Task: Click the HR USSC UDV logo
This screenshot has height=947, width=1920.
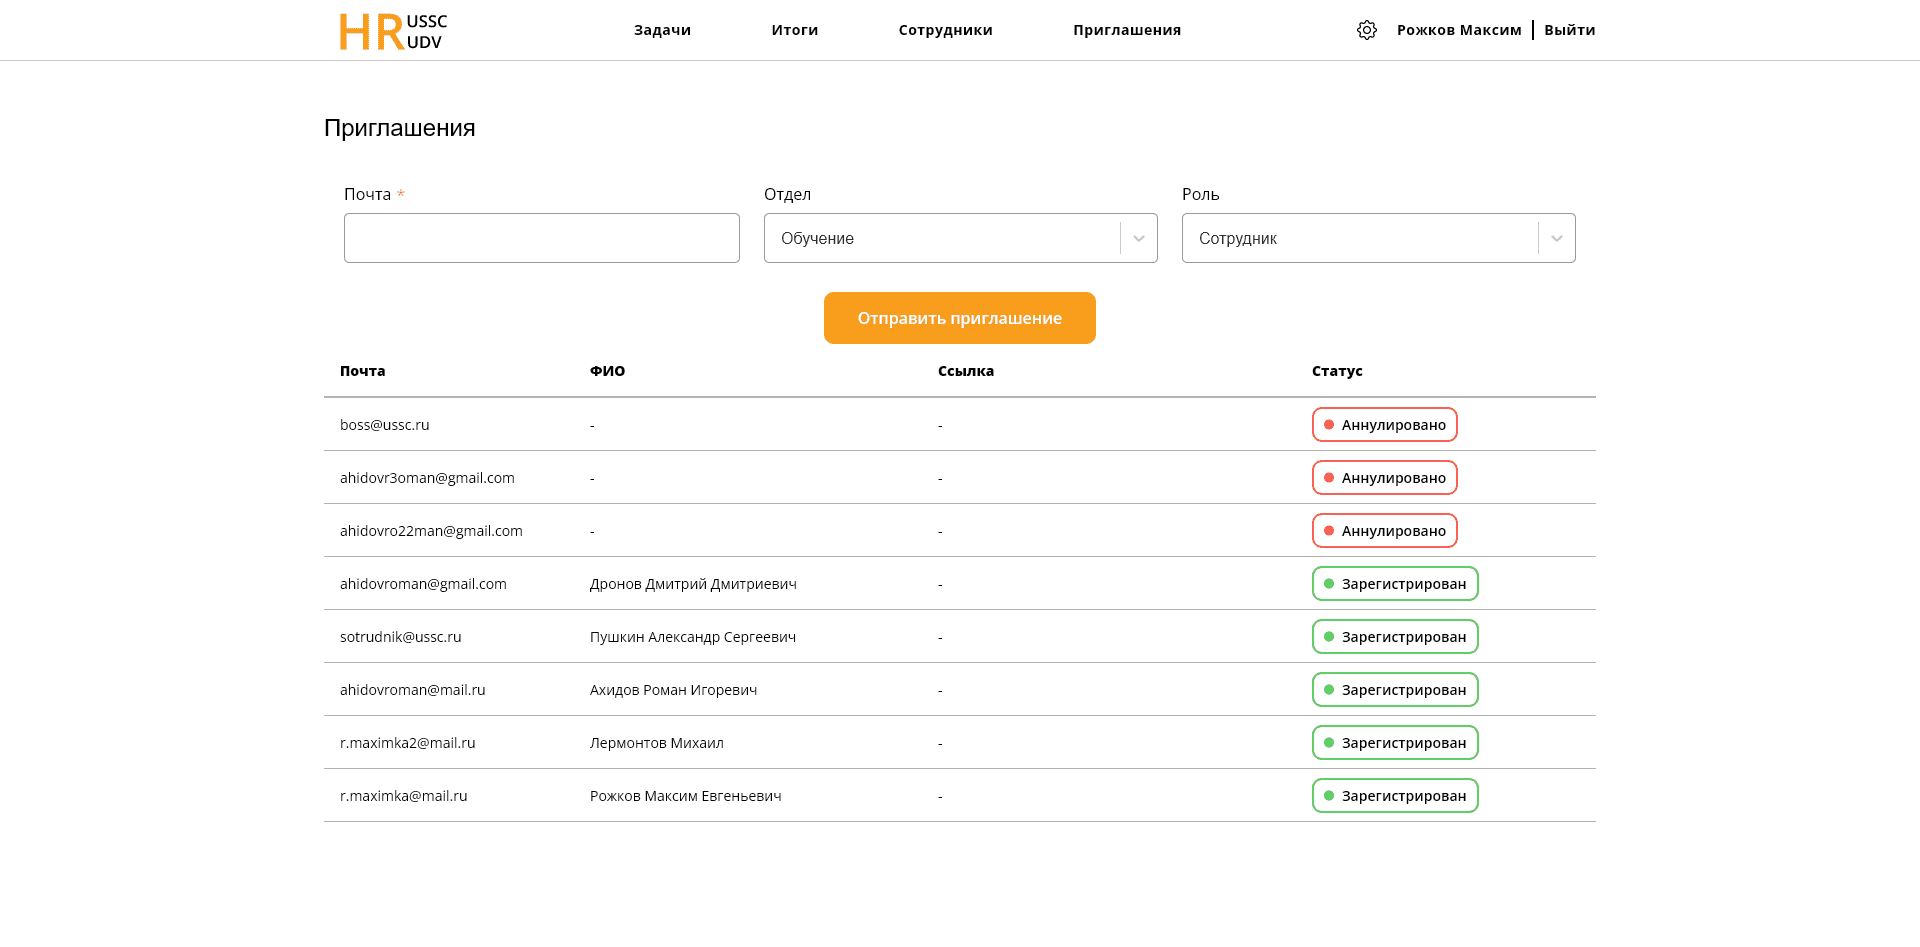Action: [x=393, y=31]
